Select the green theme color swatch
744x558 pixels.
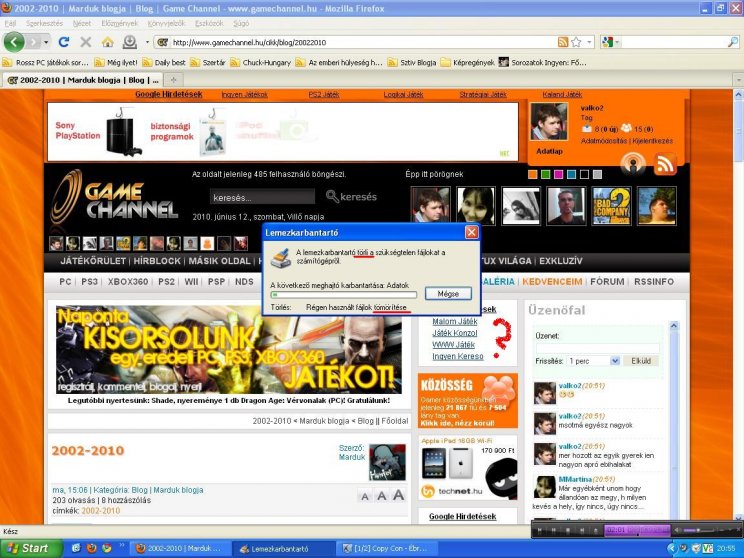(546, 175)
